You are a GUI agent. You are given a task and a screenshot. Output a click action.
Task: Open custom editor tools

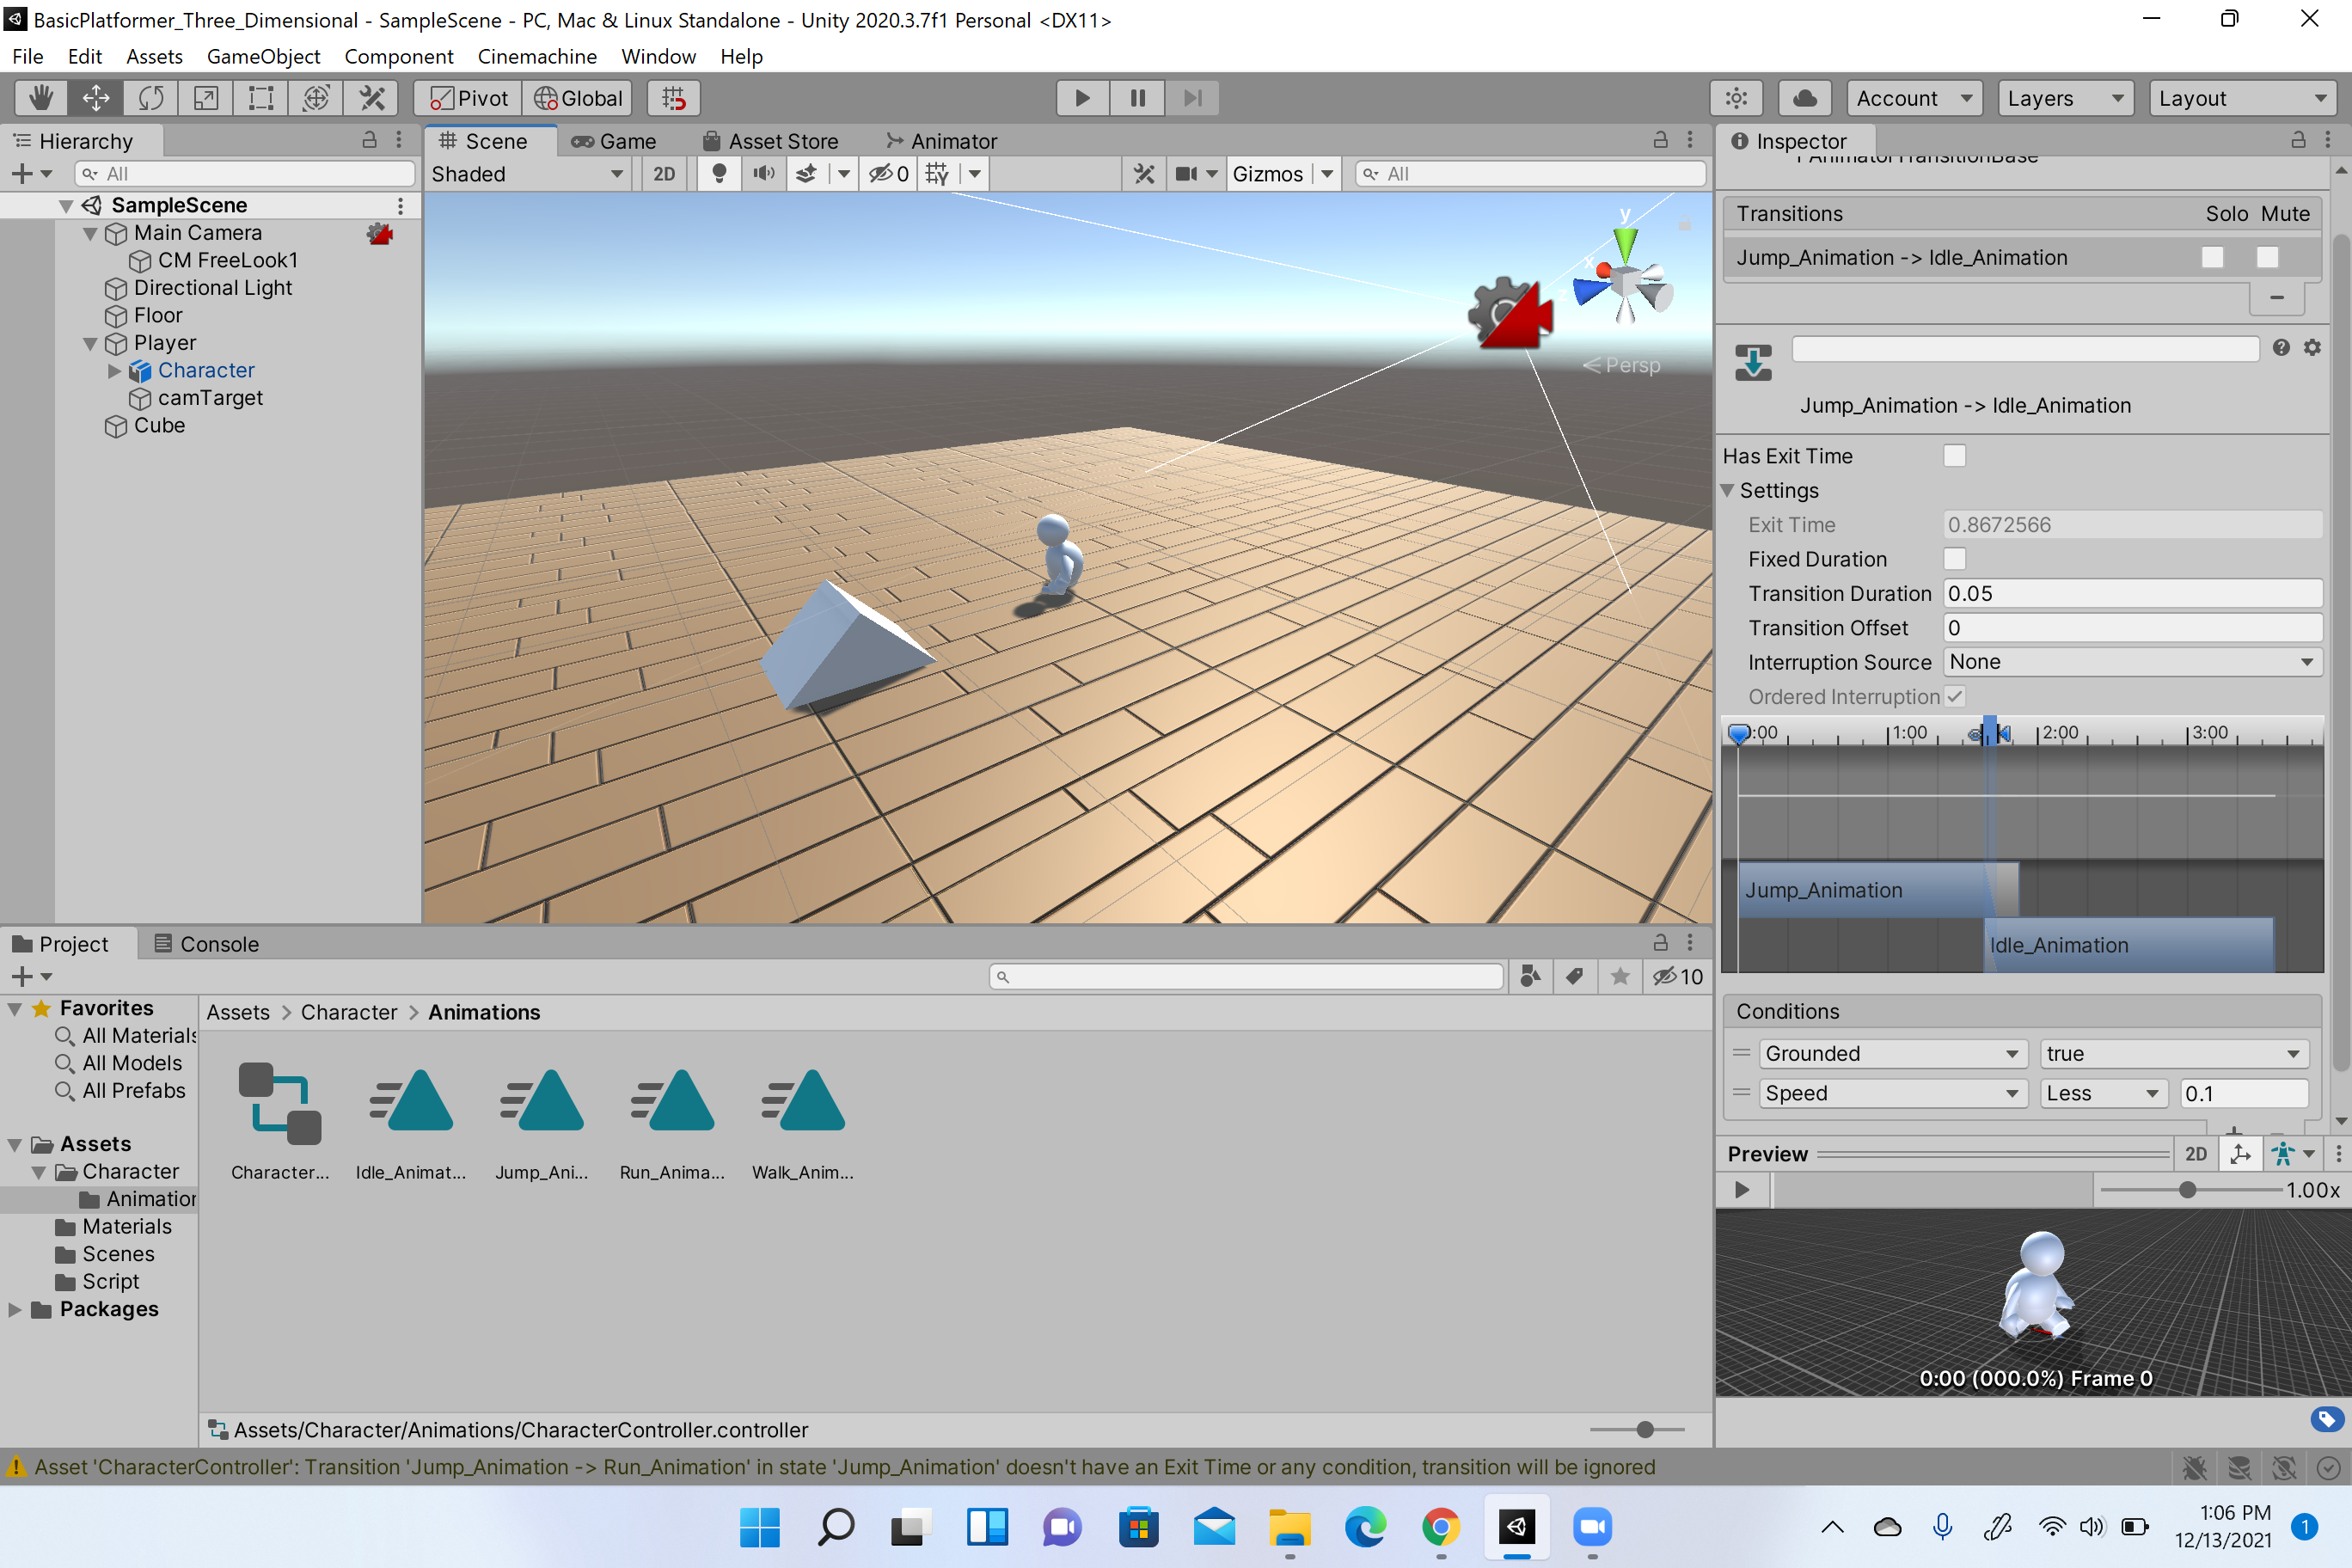point(371,98)
